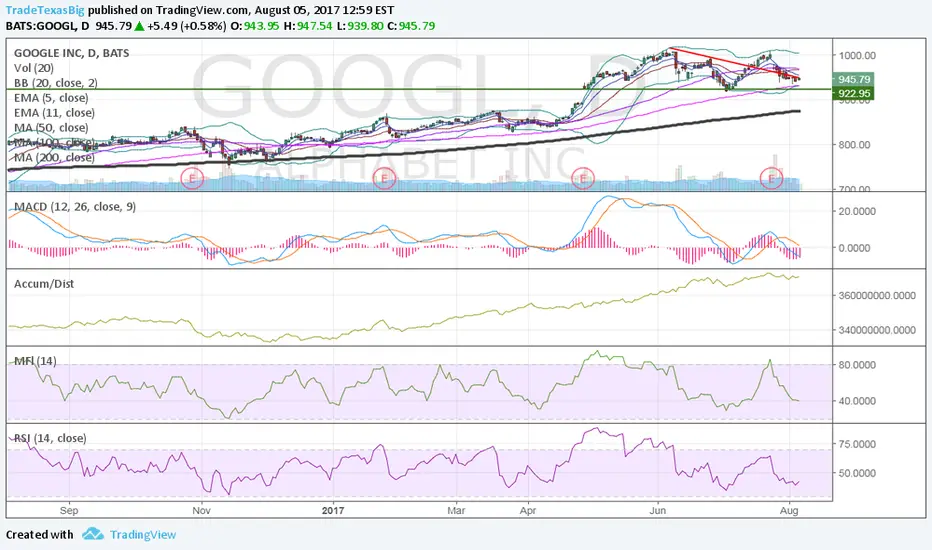932x550 pixels.
Task: Select the GOOGLE INC, D, BATS chart title
Action: click(x=71, y=53)
